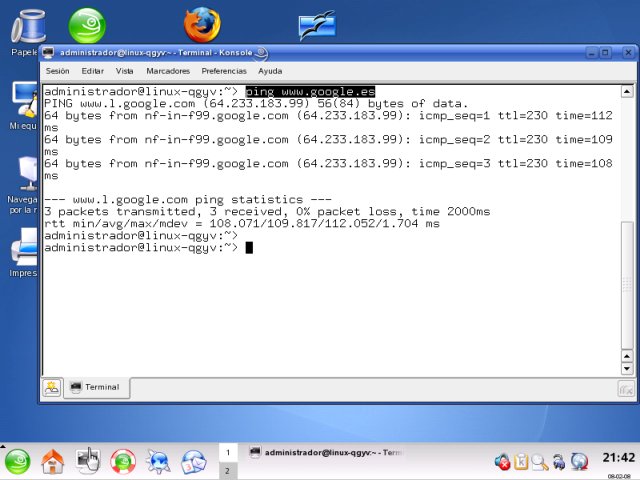
Task: Click the 3 packets transmitted line
Action: 267,211
